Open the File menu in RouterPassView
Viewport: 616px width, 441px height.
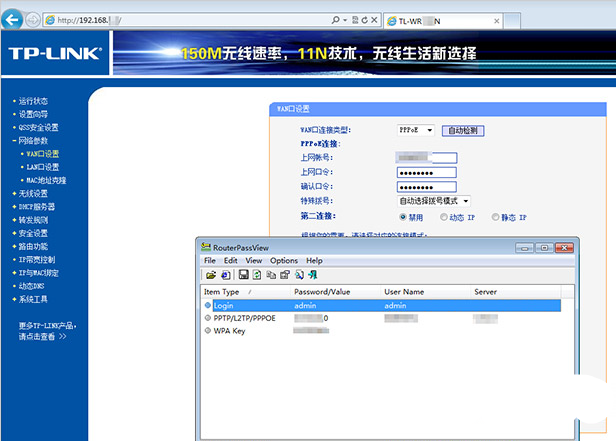click(210, 260)
